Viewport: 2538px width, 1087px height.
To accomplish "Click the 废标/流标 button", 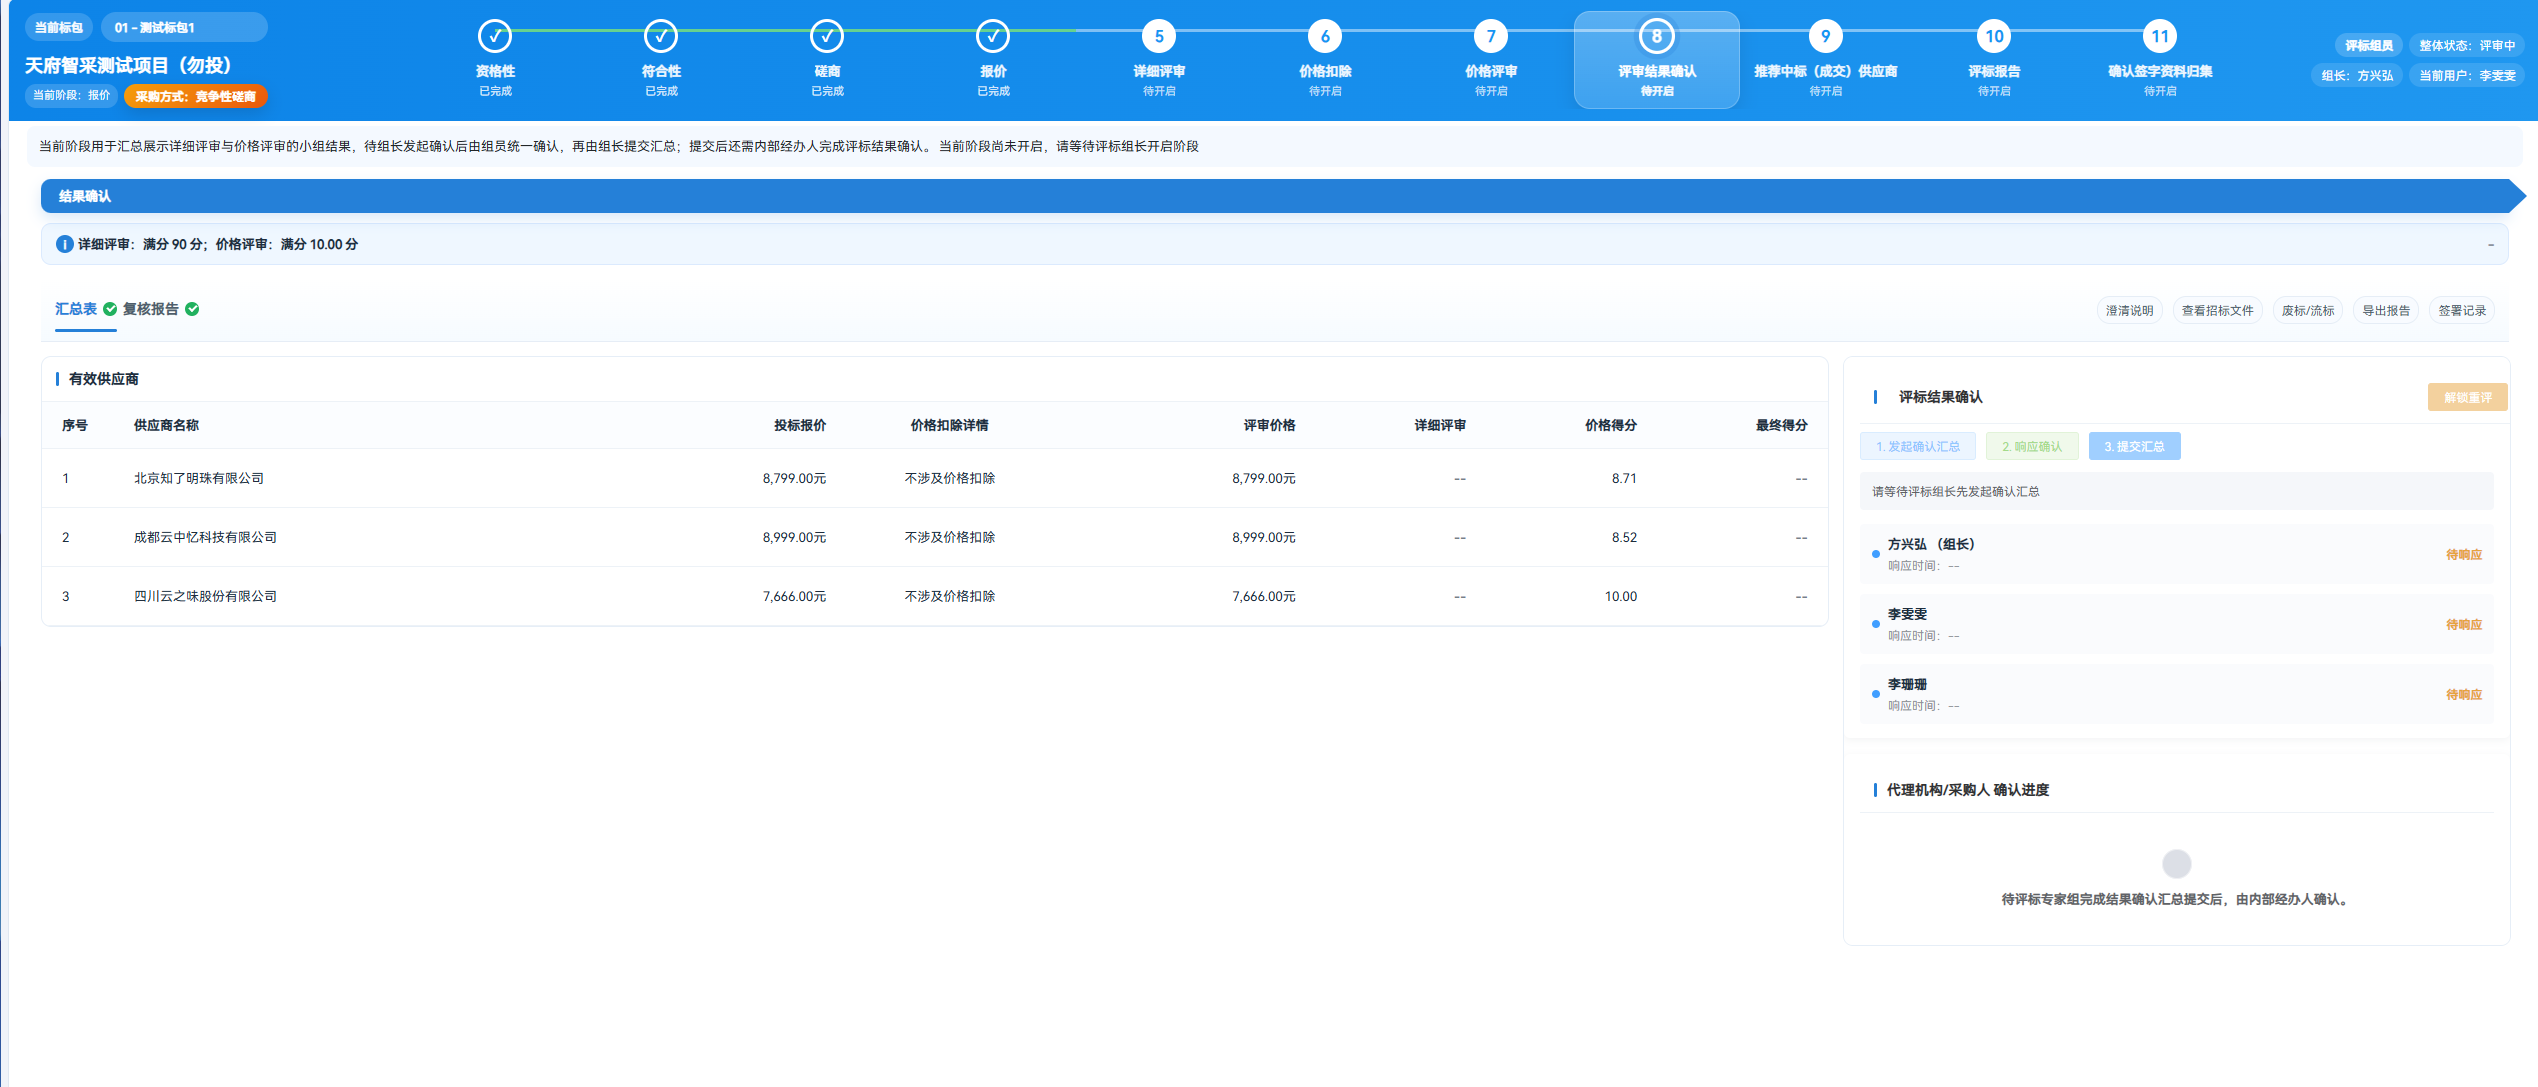I will [2308, 311].
